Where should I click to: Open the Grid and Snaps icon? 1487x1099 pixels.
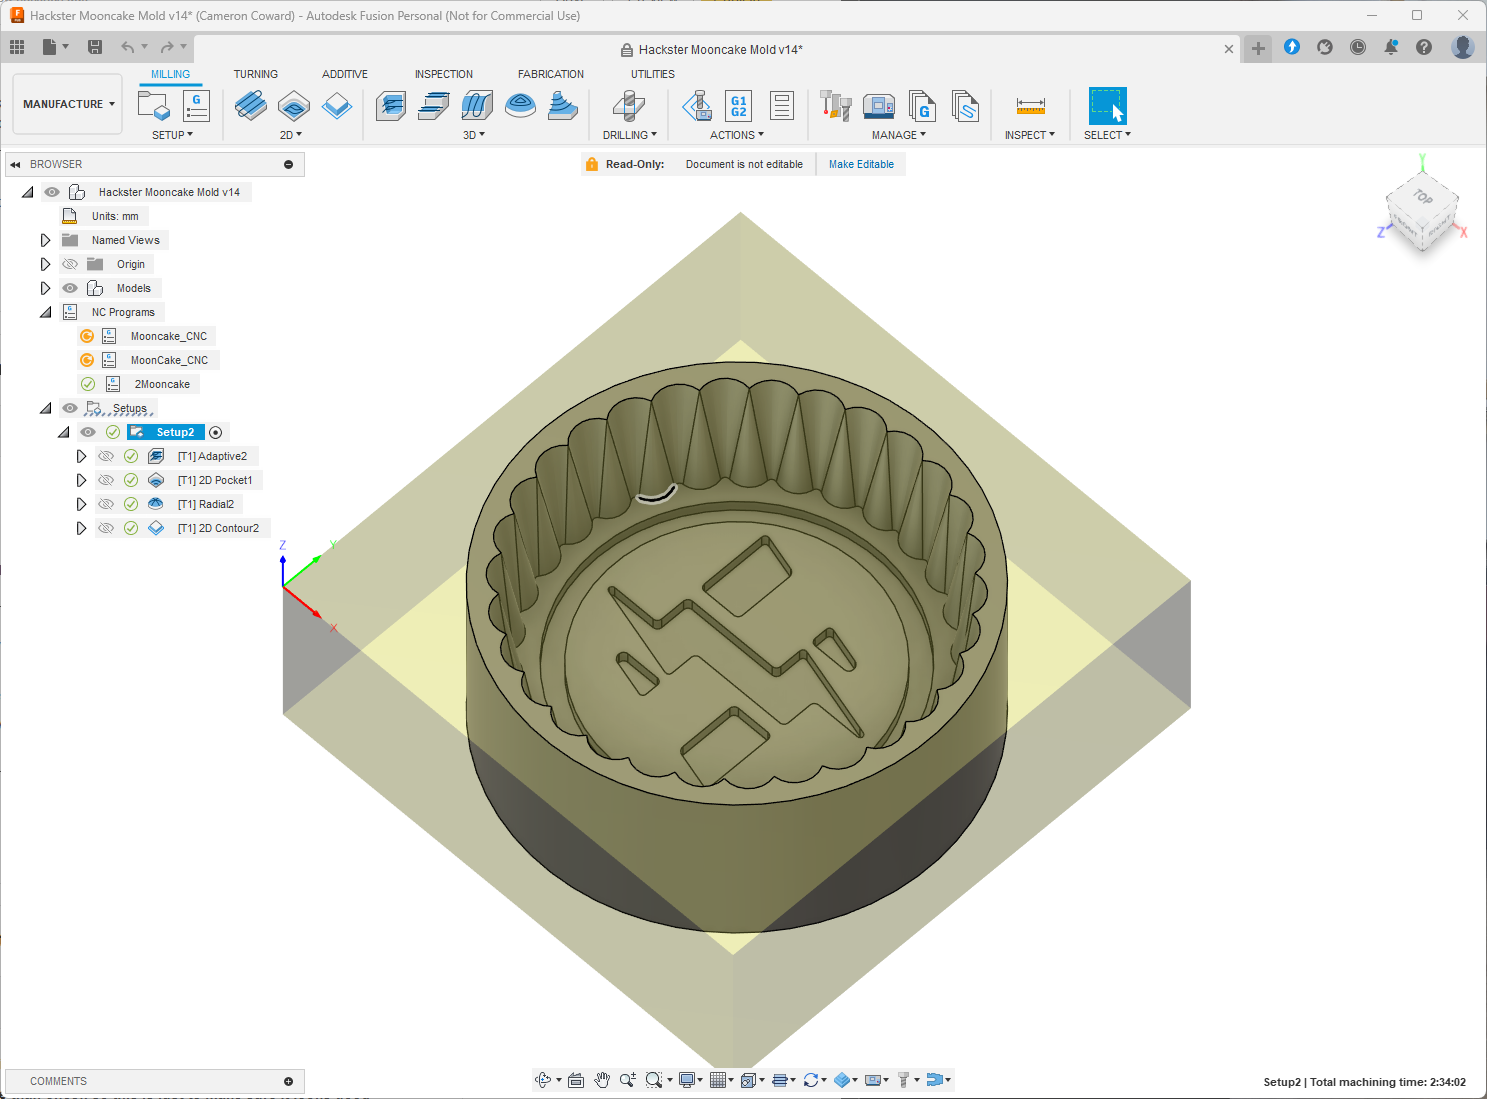[717, 1080]
